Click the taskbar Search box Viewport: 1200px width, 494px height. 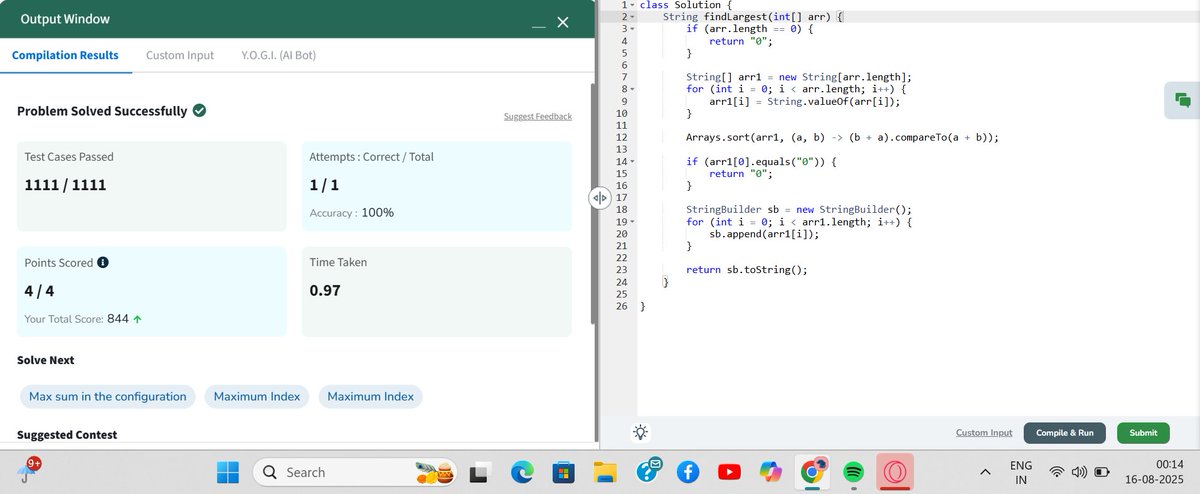[x=354, y=472]
